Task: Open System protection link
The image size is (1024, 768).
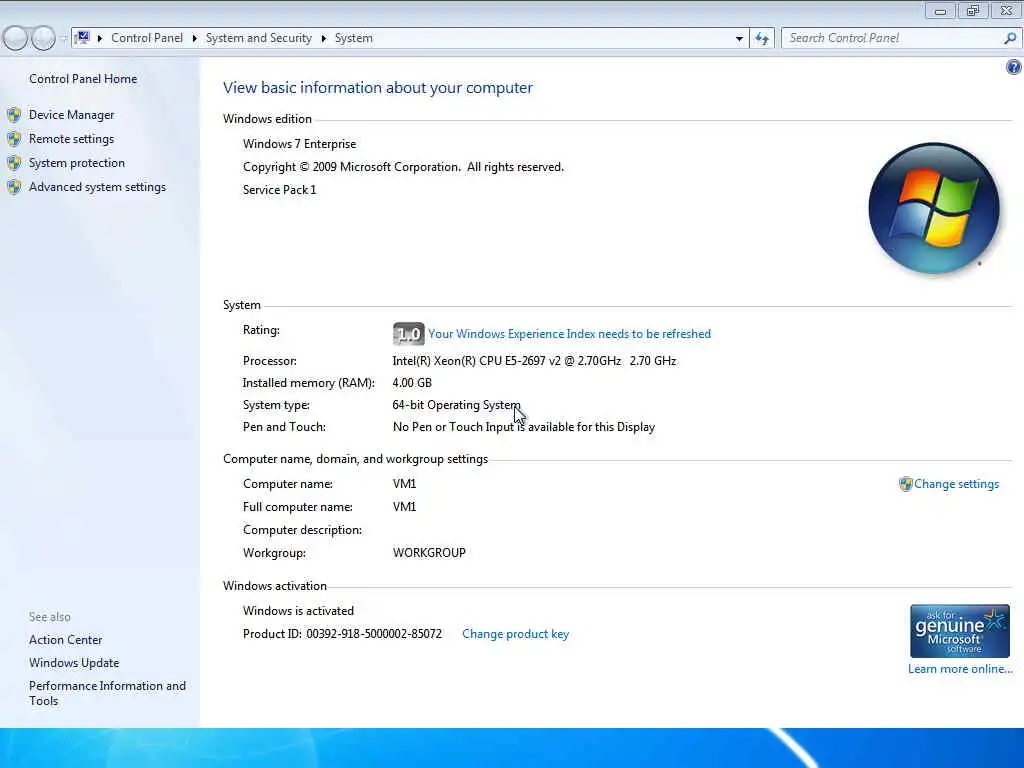Action: [76, 163]
